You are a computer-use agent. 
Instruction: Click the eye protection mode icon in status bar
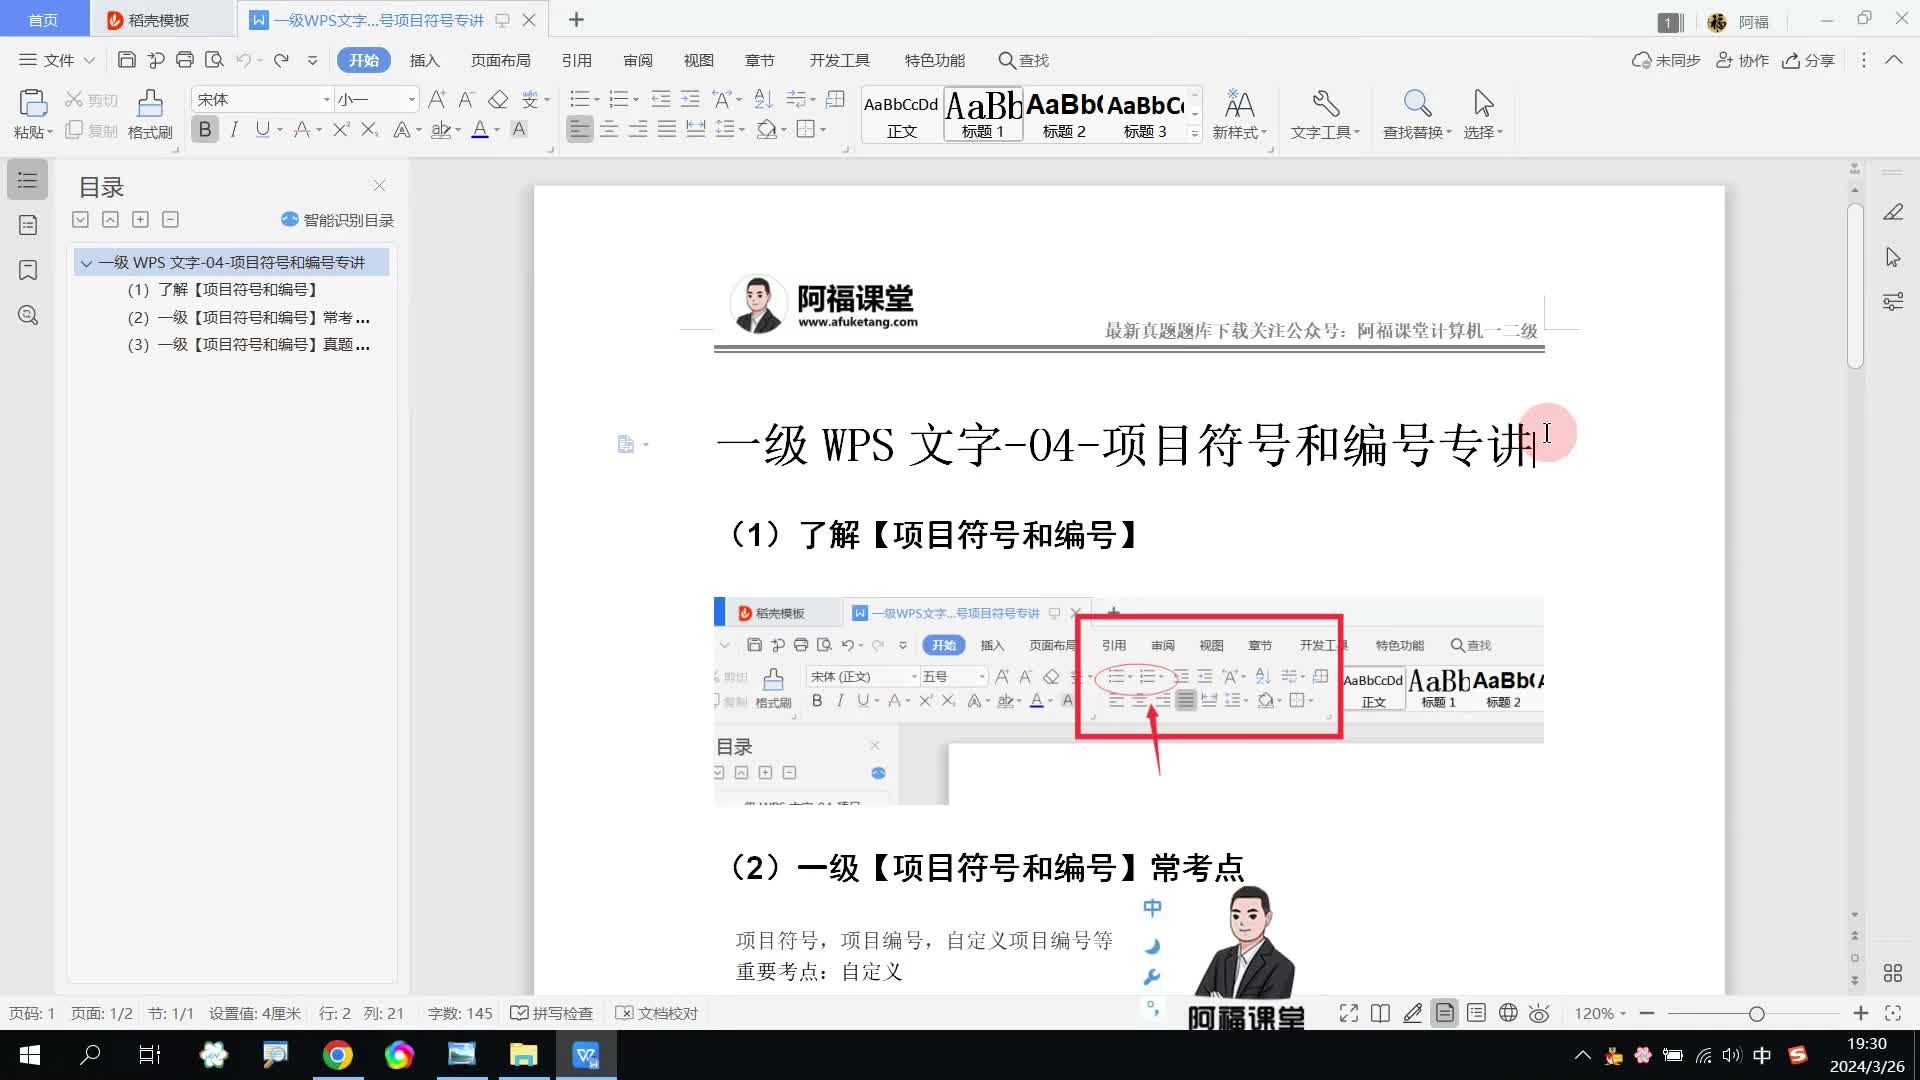click(x=1539, y=1013)
